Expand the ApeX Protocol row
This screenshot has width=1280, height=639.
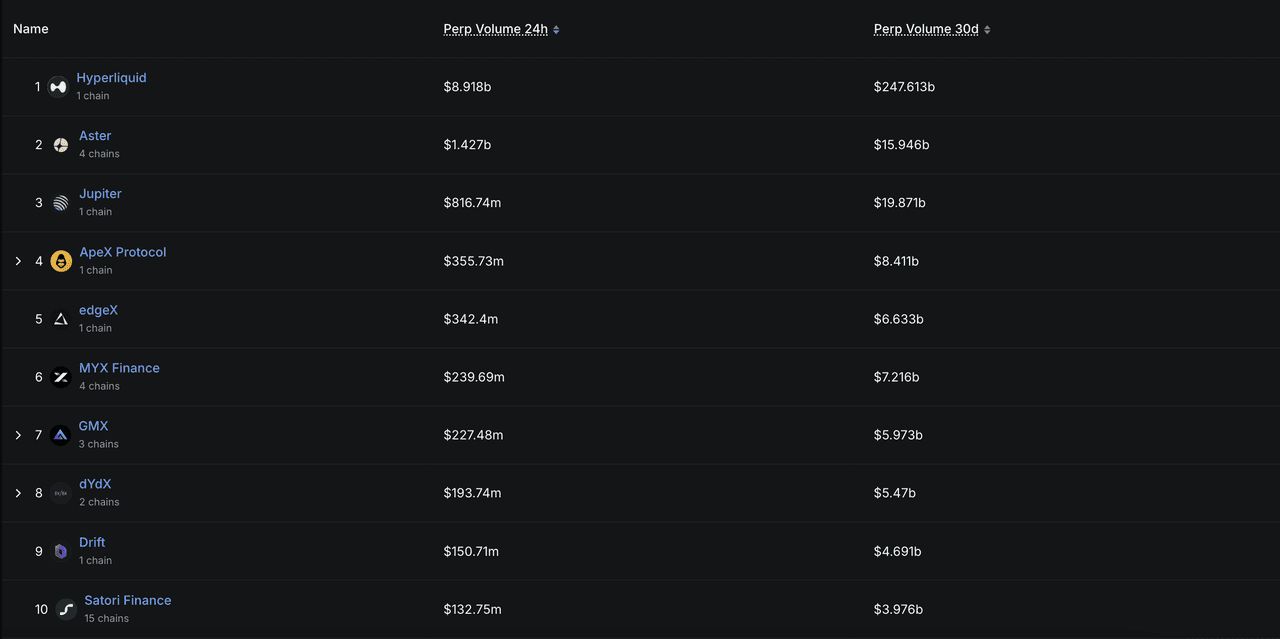(x=18, y=261)
